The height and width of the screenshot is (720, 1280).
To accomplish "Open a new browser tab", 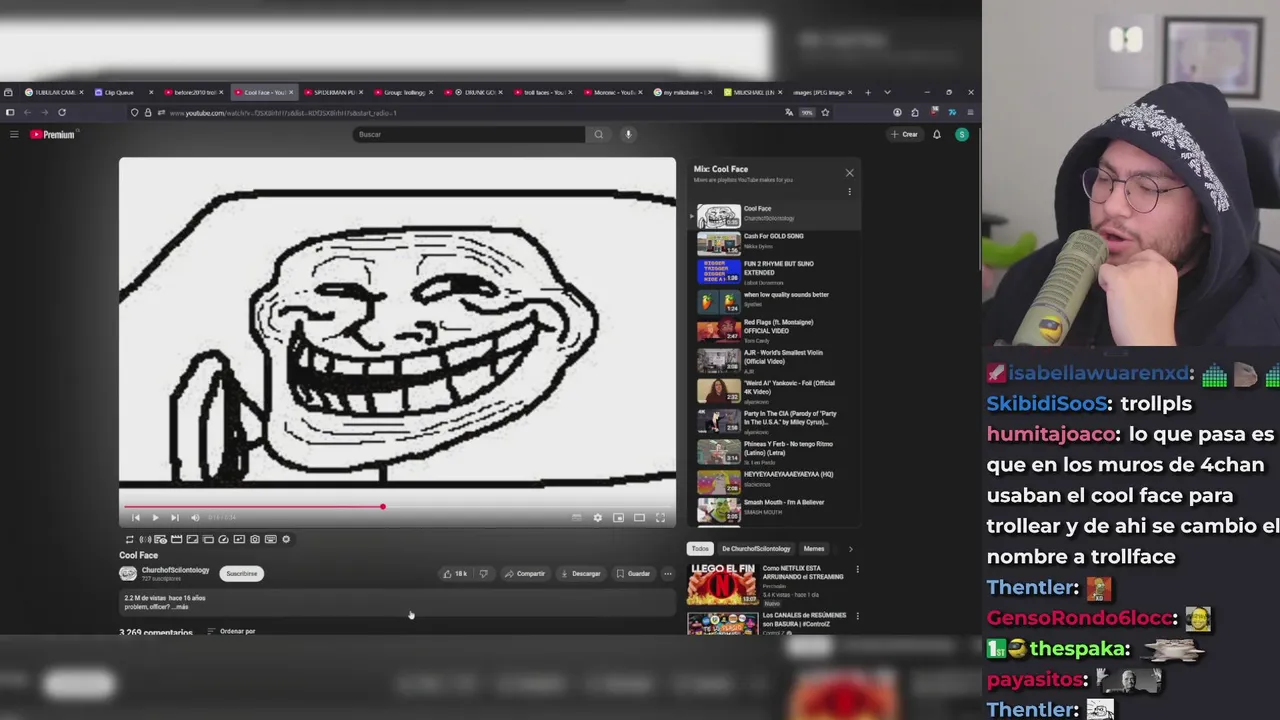I will click(x=868, y=93).
